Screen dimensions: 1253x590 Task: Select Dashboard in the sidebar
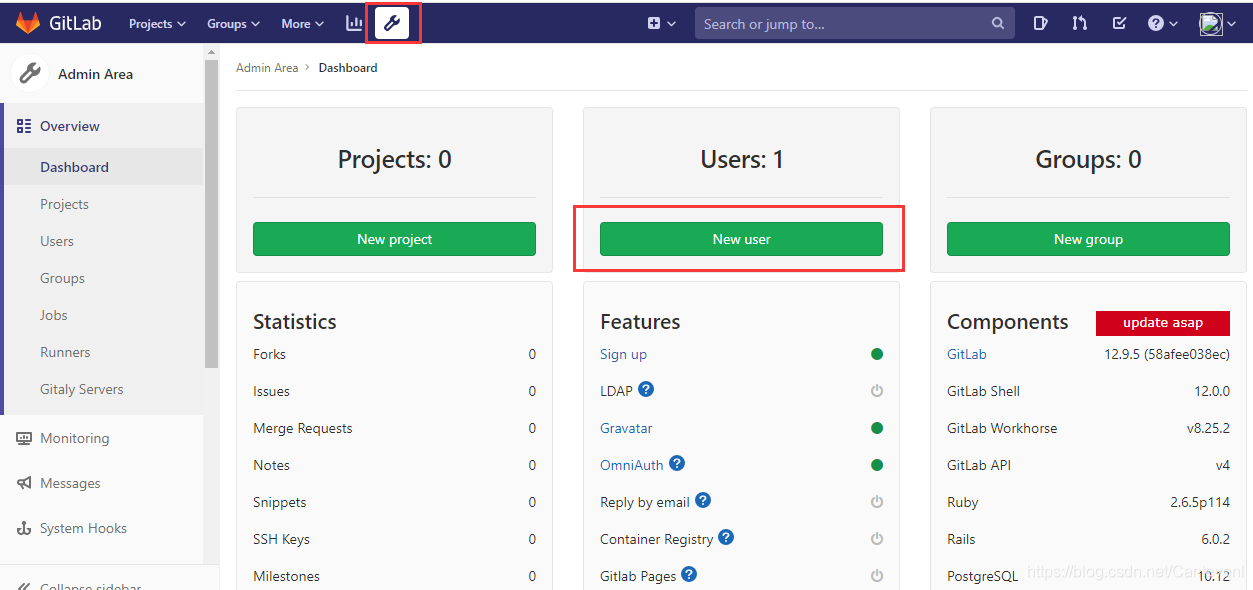pyautogui.click(x=104, y=167)
